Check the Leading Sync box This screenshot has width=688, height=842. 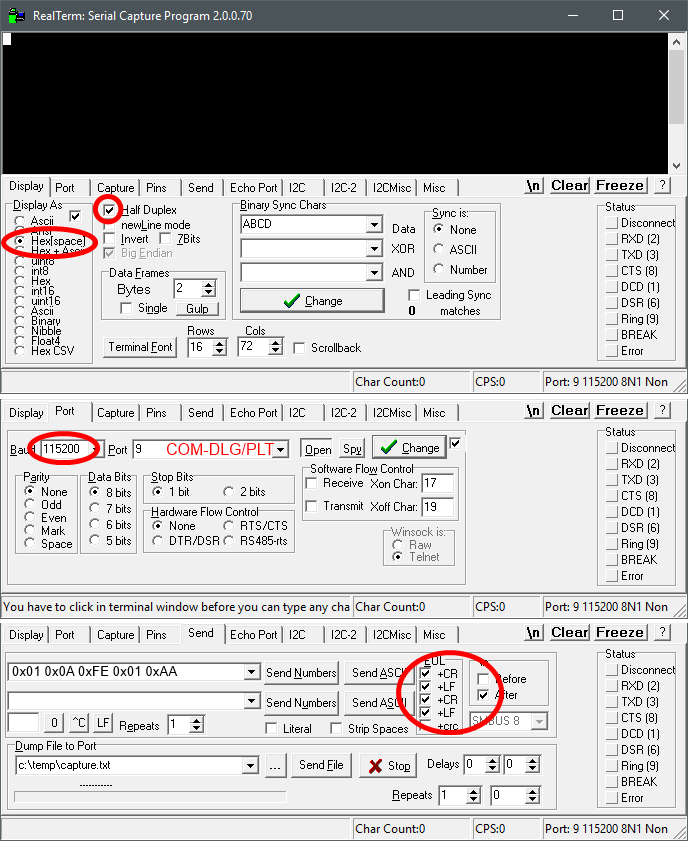coord(414,295)
